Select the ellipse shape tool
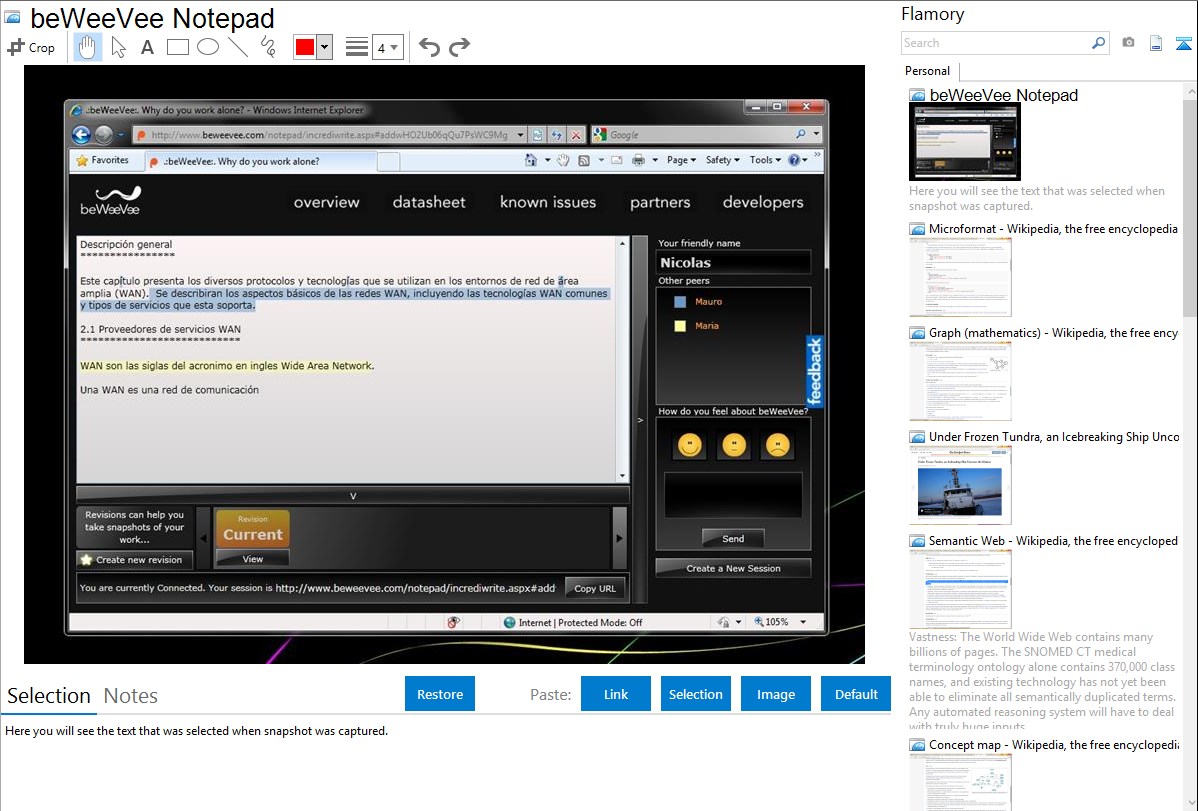1198x811 pixels. [208, 47]
